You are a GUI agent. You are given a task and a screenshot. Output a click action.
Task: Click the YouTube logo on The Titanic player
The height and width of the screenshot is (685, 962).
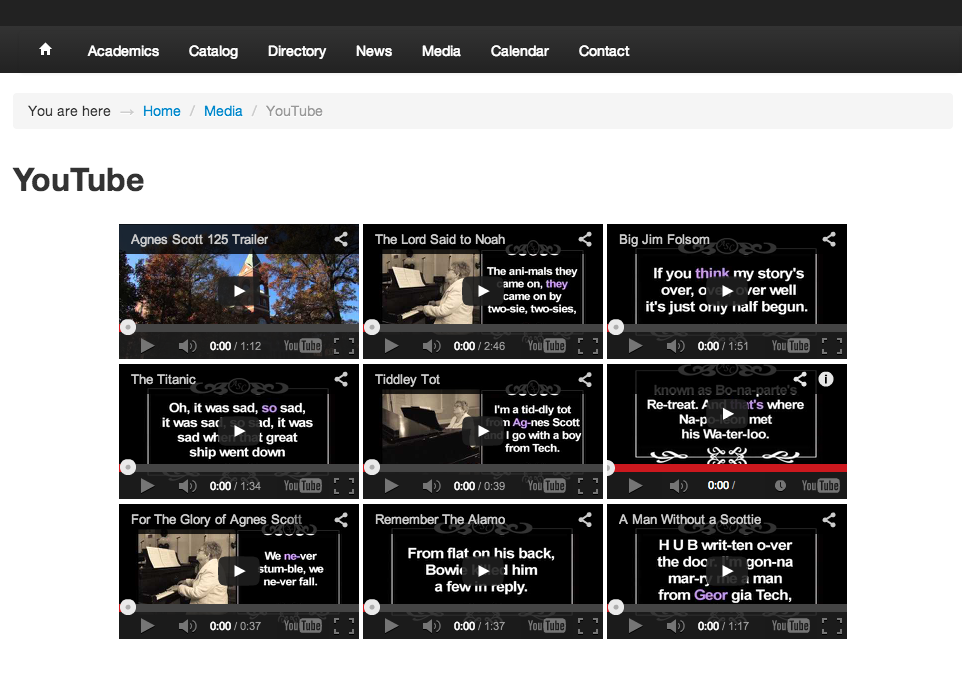pyautogui.click(x=302, y=485)
